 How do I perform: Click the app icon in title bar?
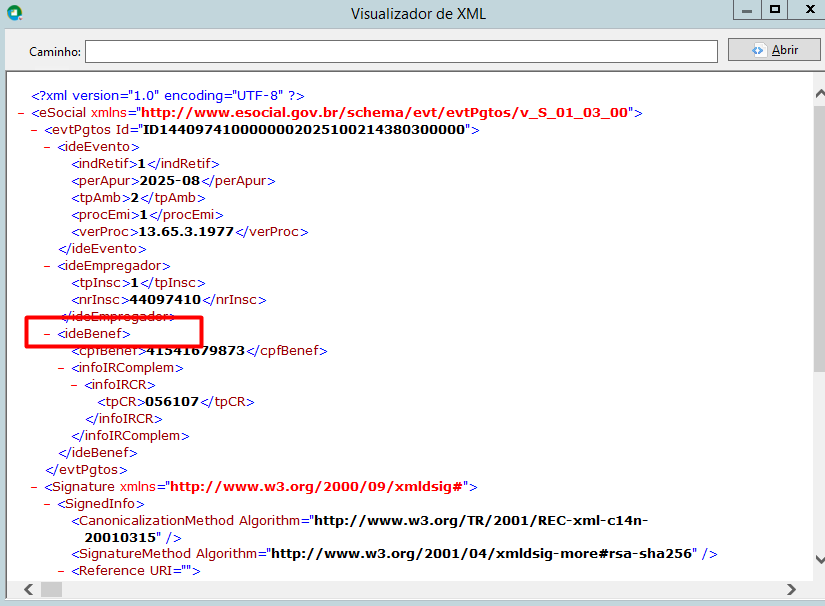[15, 13]
